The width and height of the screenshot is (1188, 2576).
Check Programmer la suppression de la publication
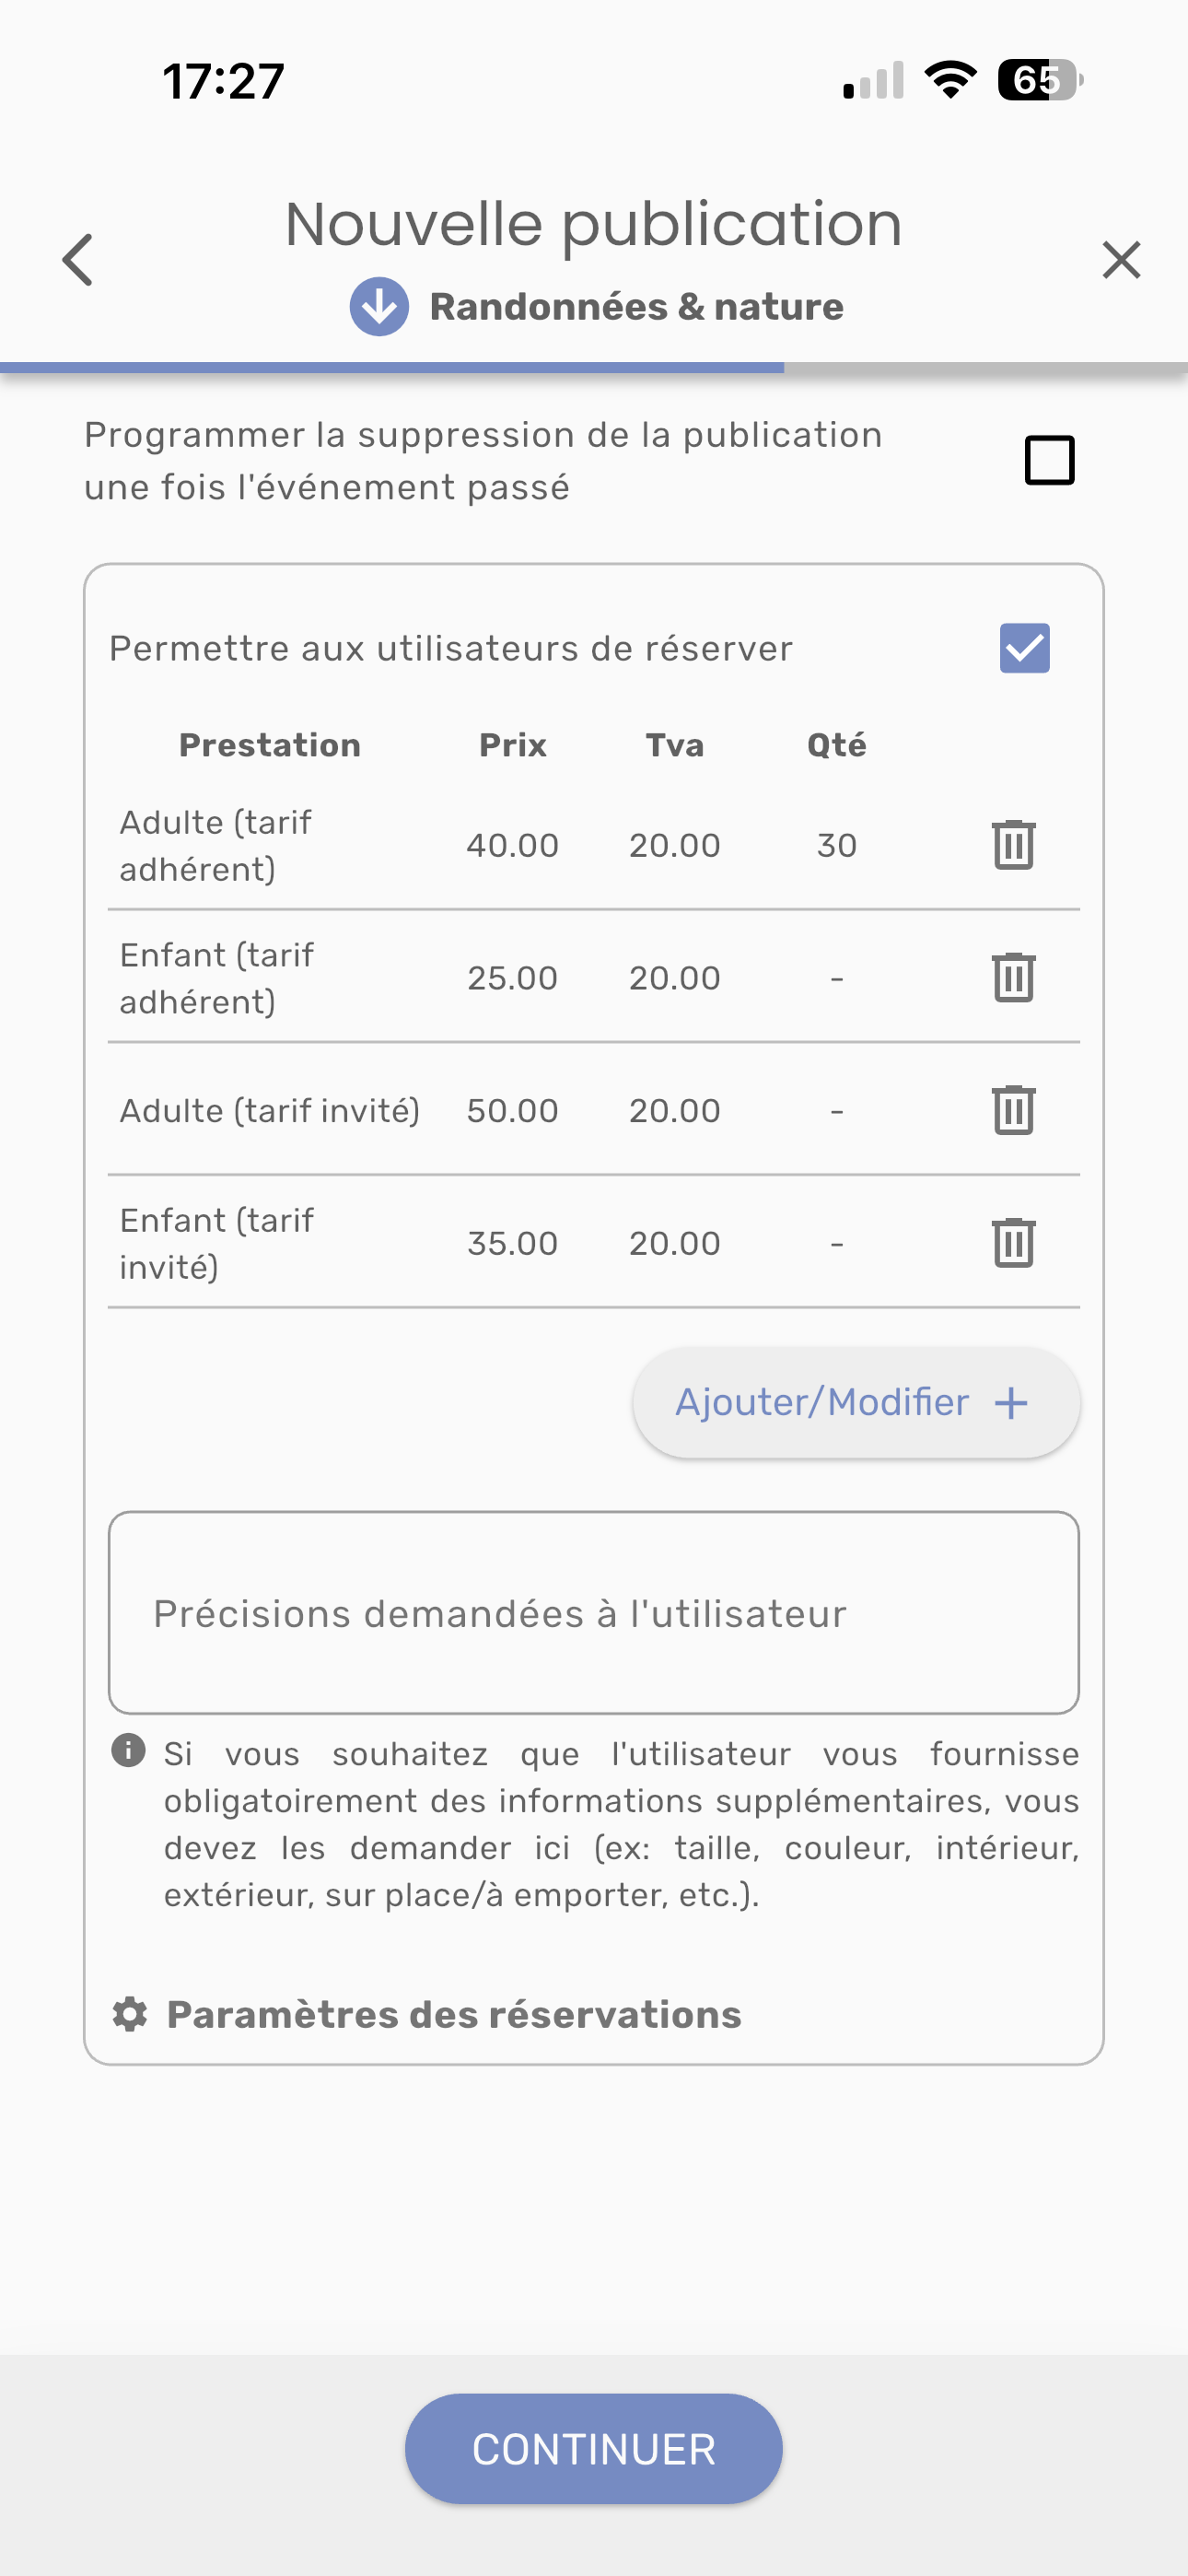tap(1049, 460)
